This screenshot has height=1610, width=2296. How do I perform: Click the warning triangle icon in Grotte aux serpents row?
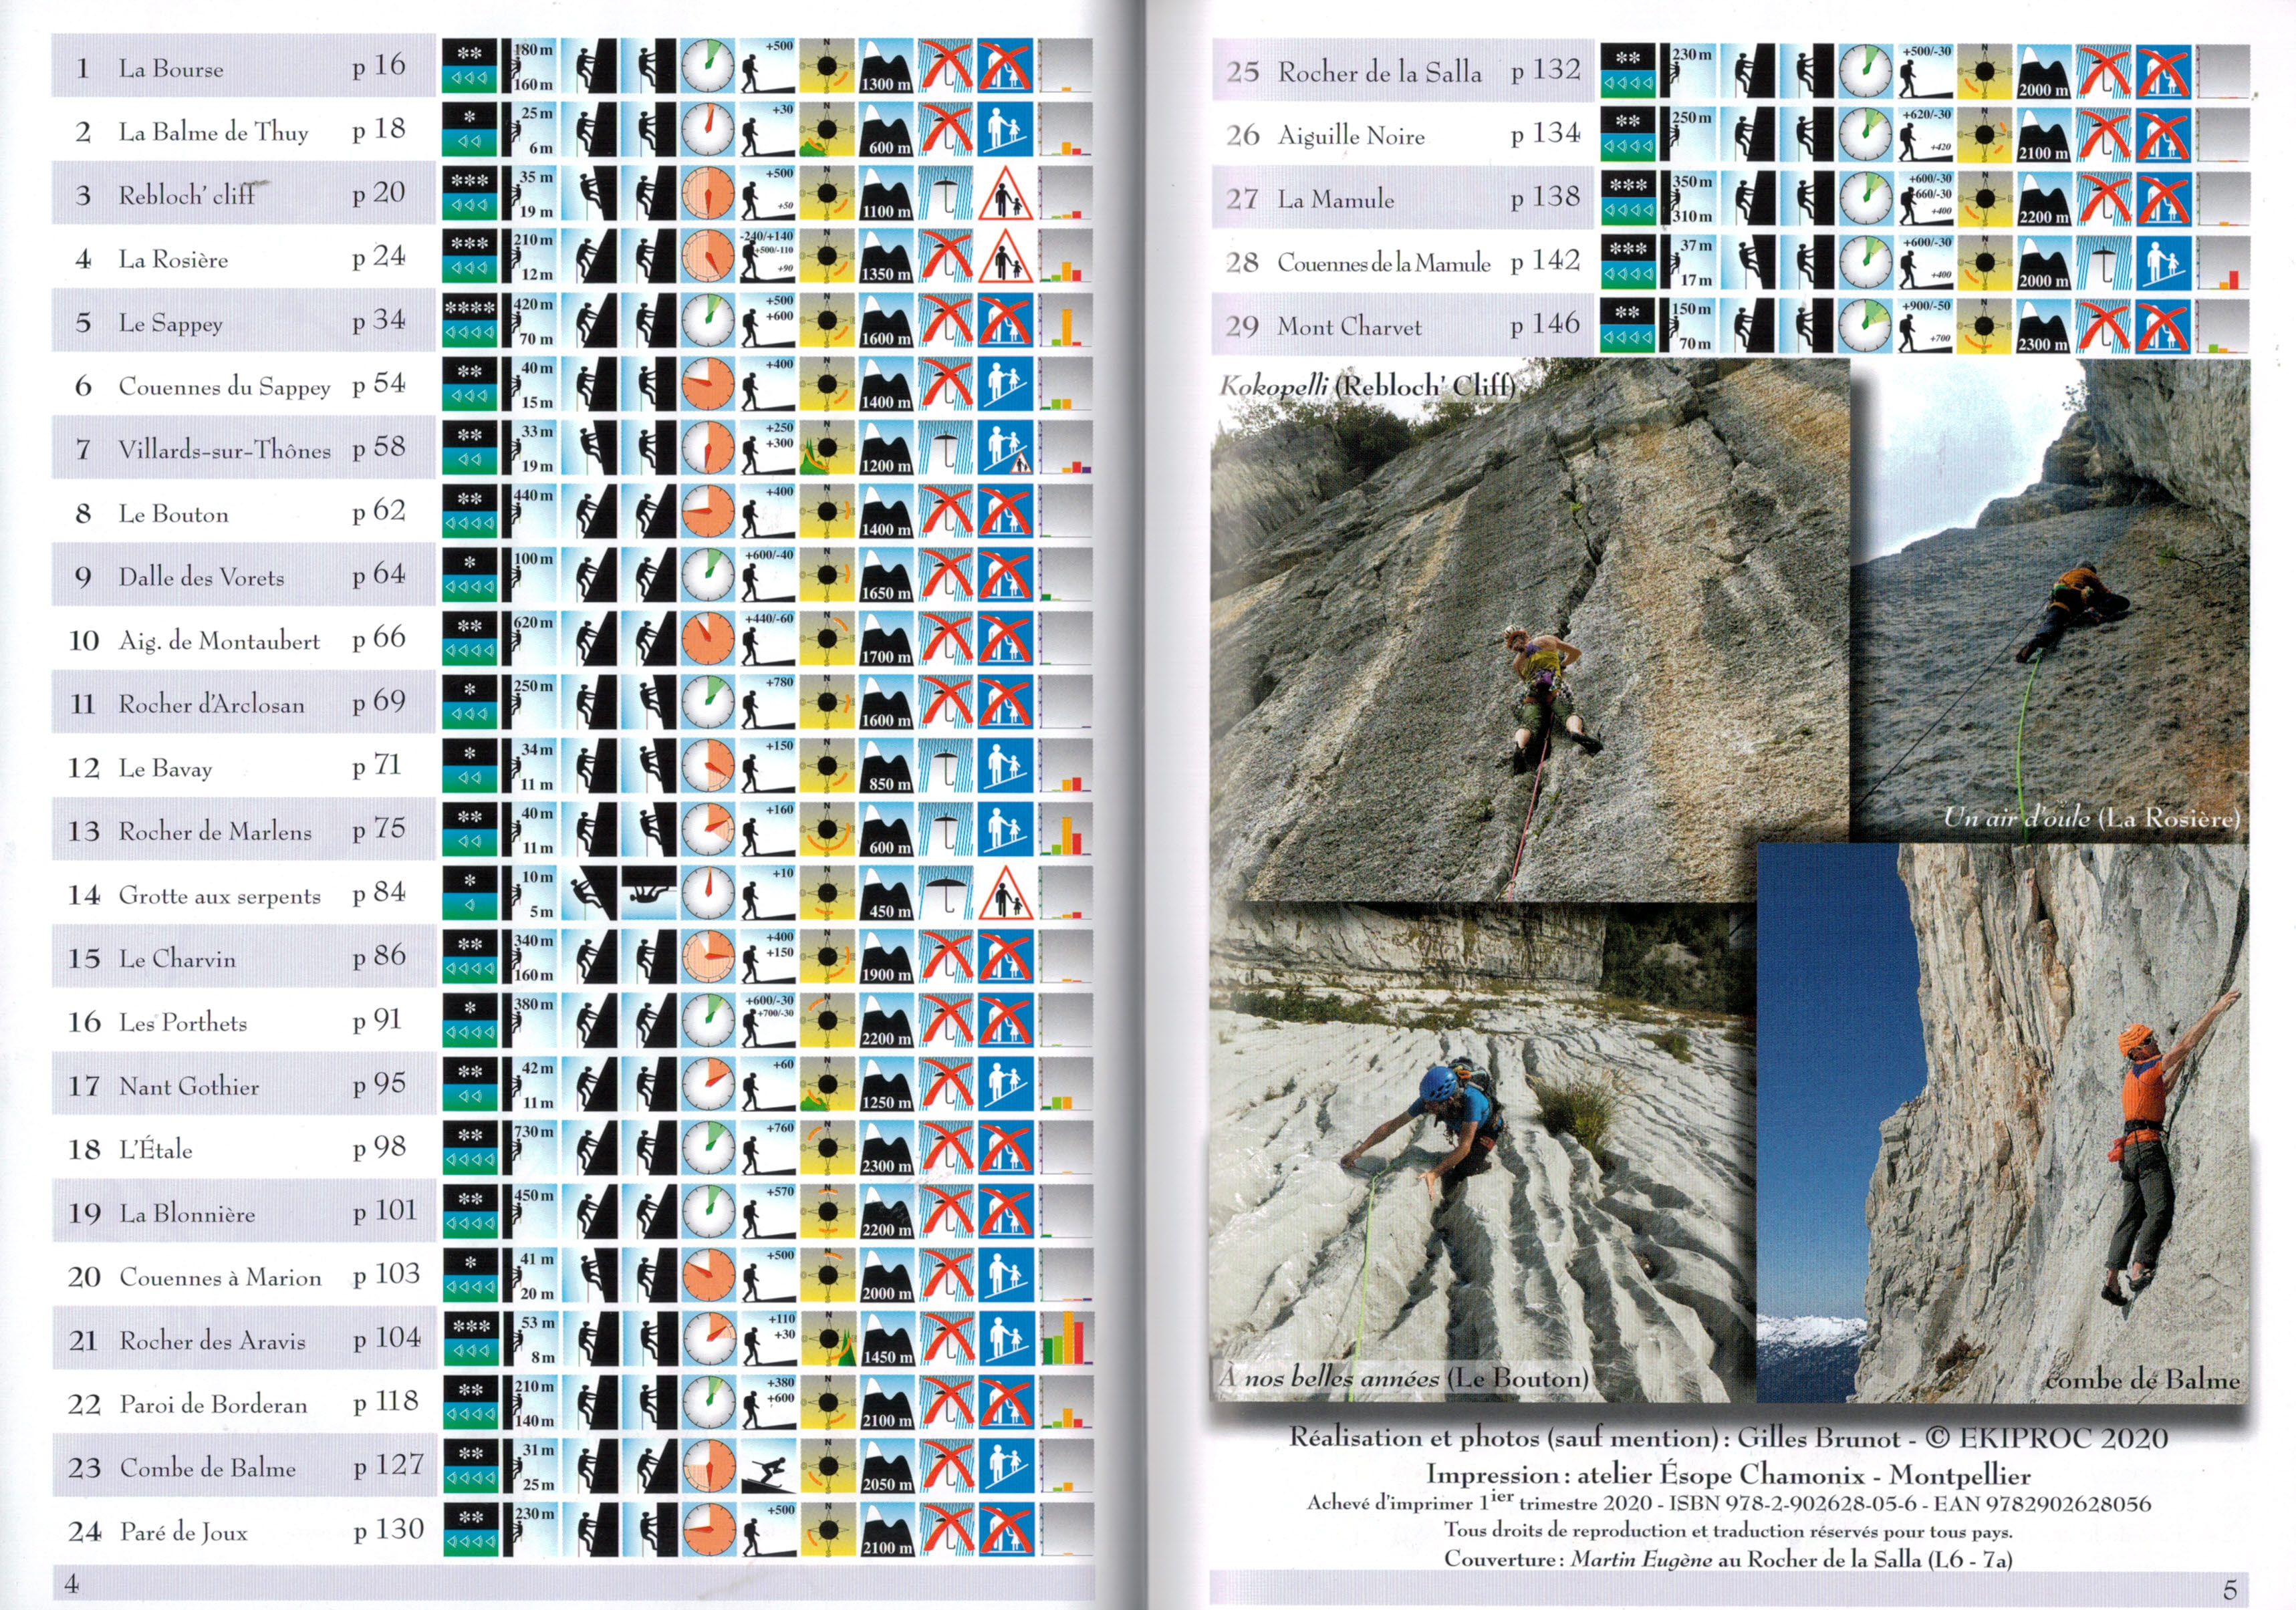(x=1005, y=893)
